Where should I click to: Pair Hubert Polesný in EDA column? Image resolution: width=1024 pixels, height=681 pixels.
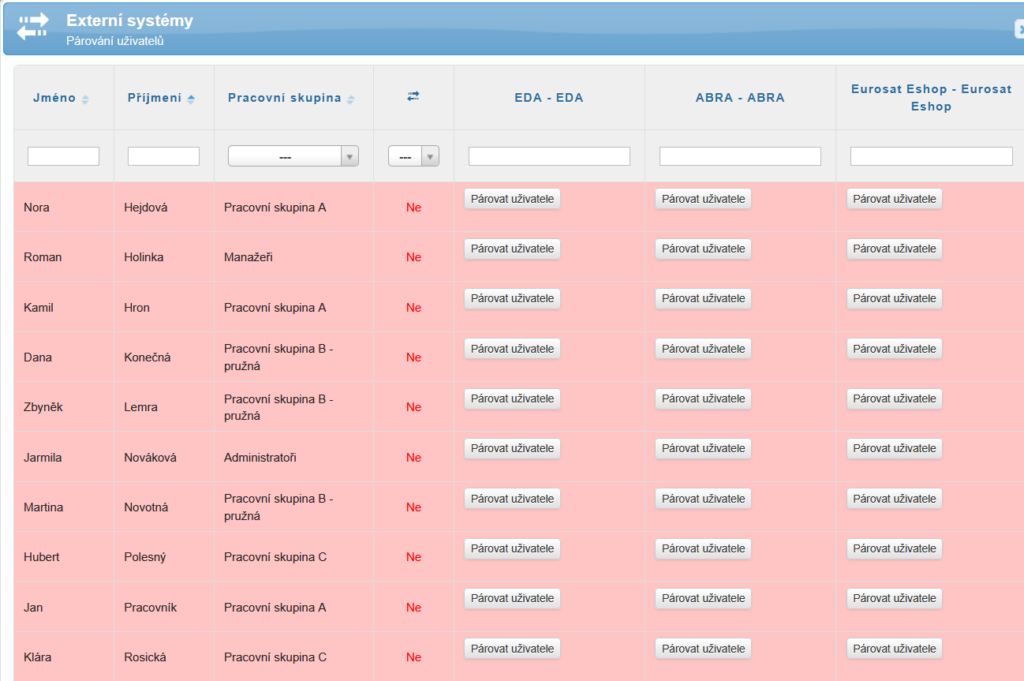tap(512, 548)
